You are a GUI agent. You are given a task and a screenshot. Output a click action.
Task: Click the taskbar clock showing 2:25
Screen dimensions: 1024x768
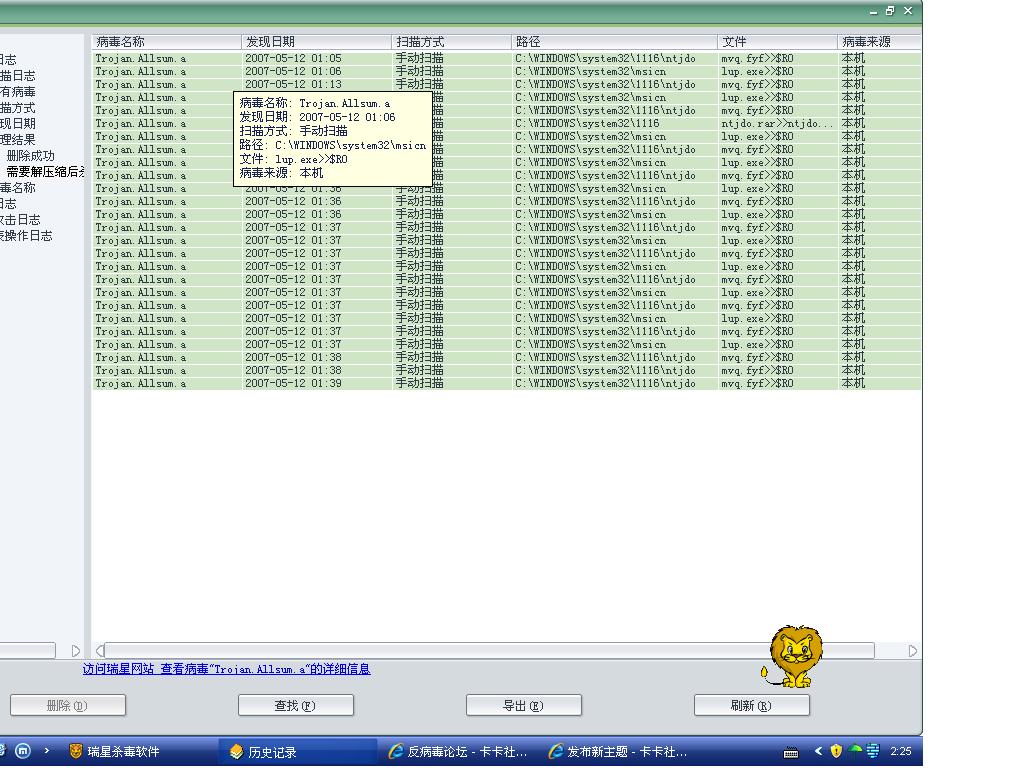click(901, 752)
